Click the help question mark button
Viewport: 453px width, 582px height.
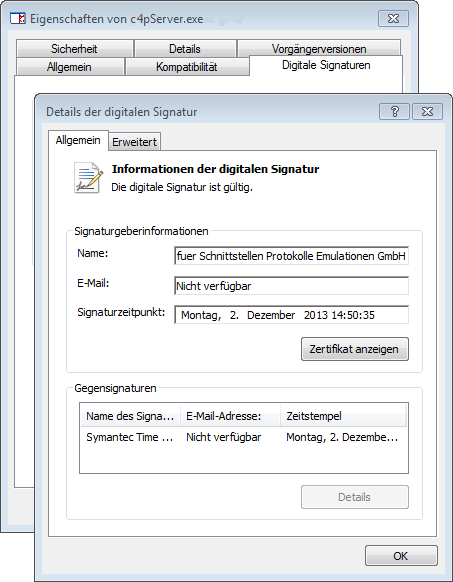(394, 111)
